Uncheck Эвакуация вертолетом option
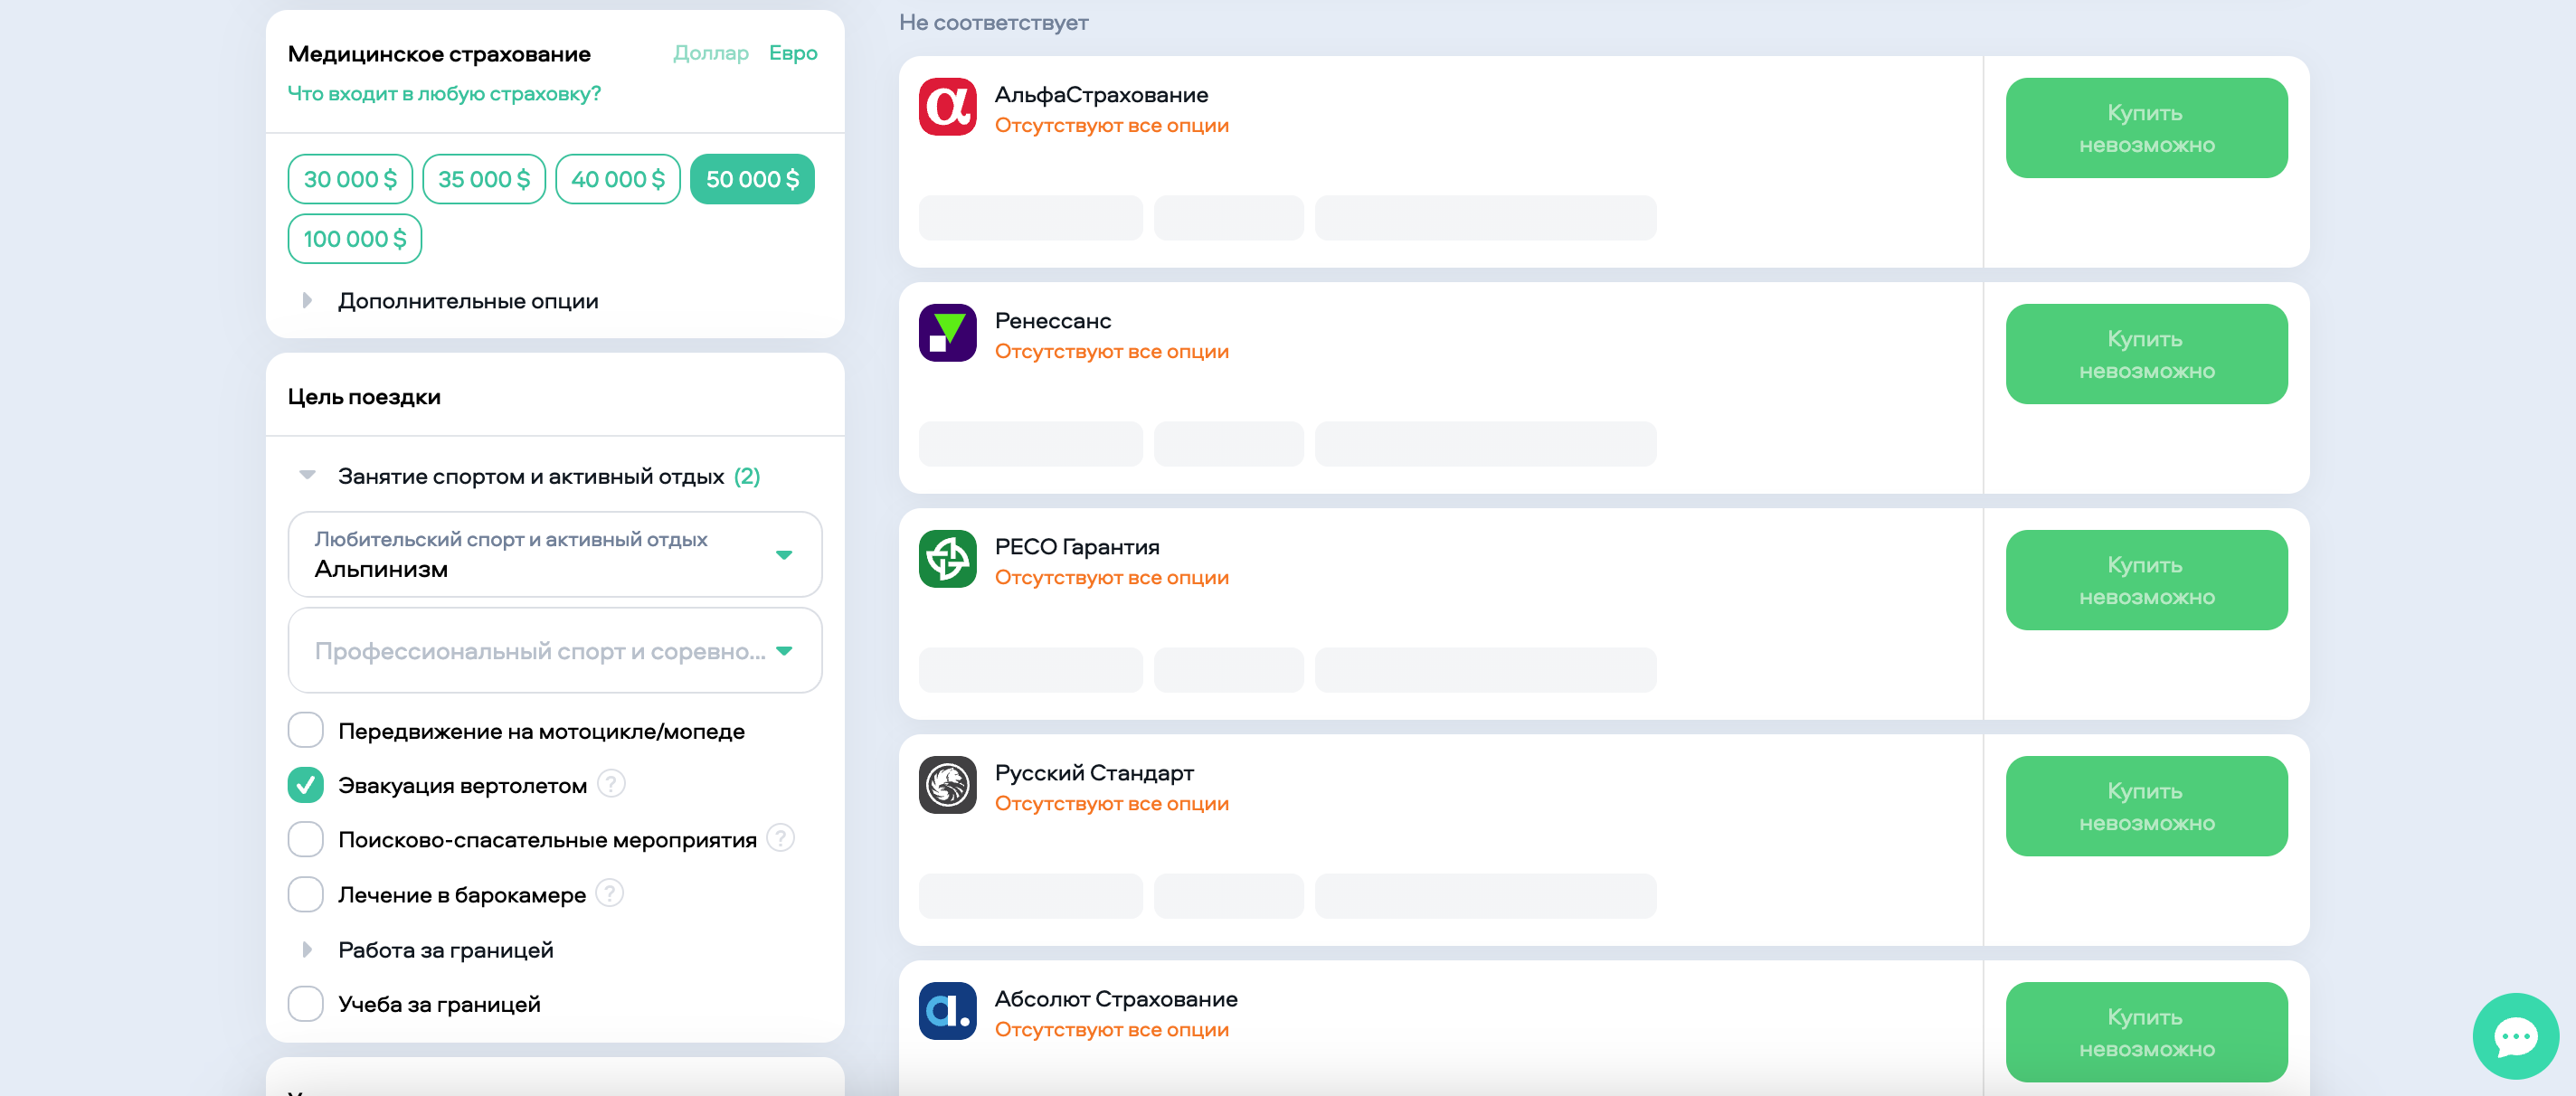Screen dimensions: 2576x1096 point(305,785)
